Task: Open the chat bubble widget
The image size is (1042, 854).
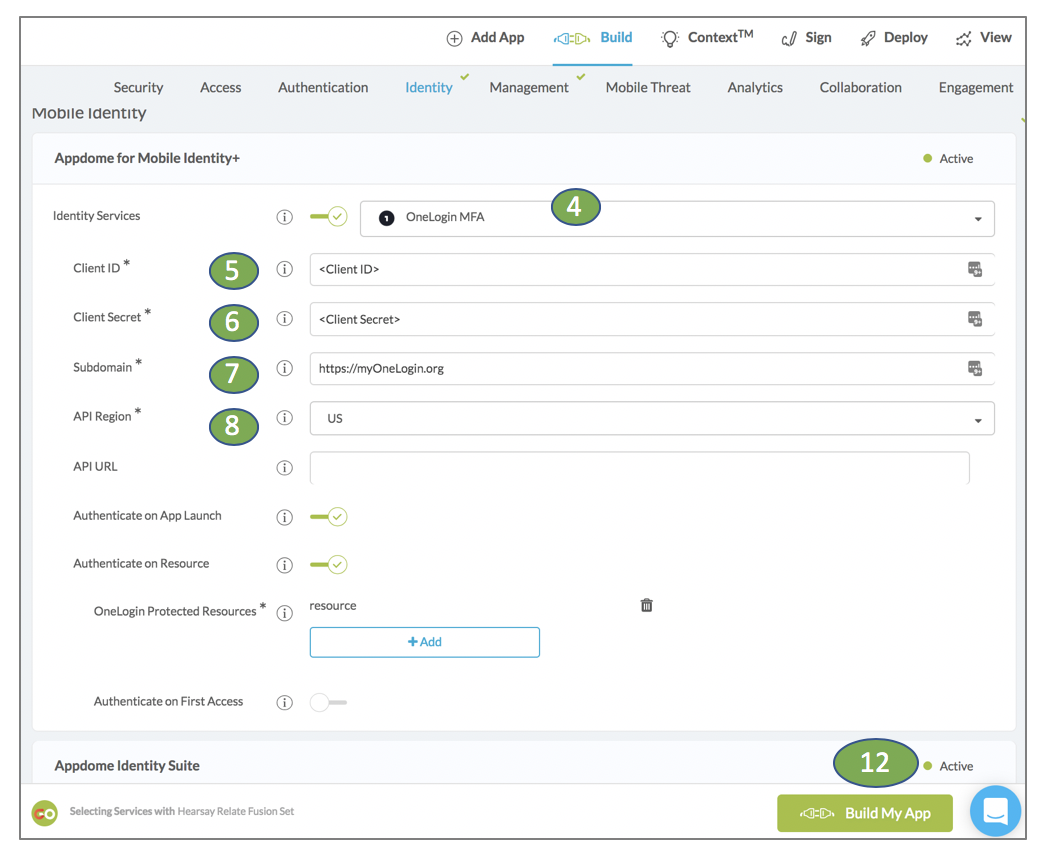Action: click(x=995, y=811)
